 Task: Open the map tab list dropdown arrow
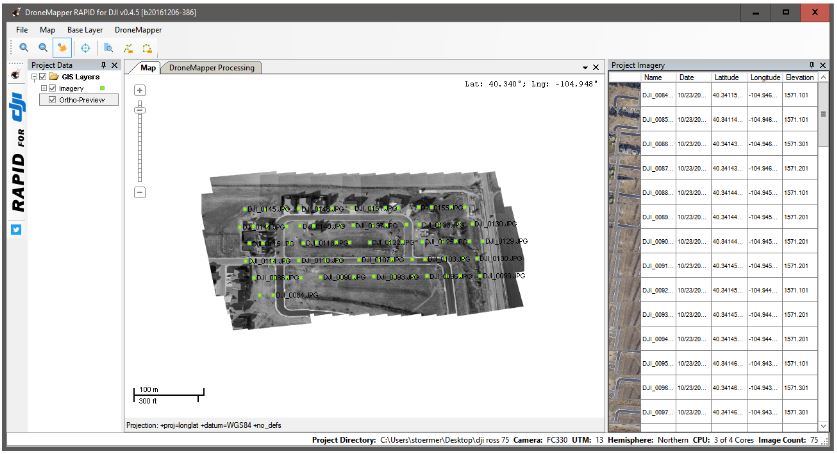click(x=586, y=68)
